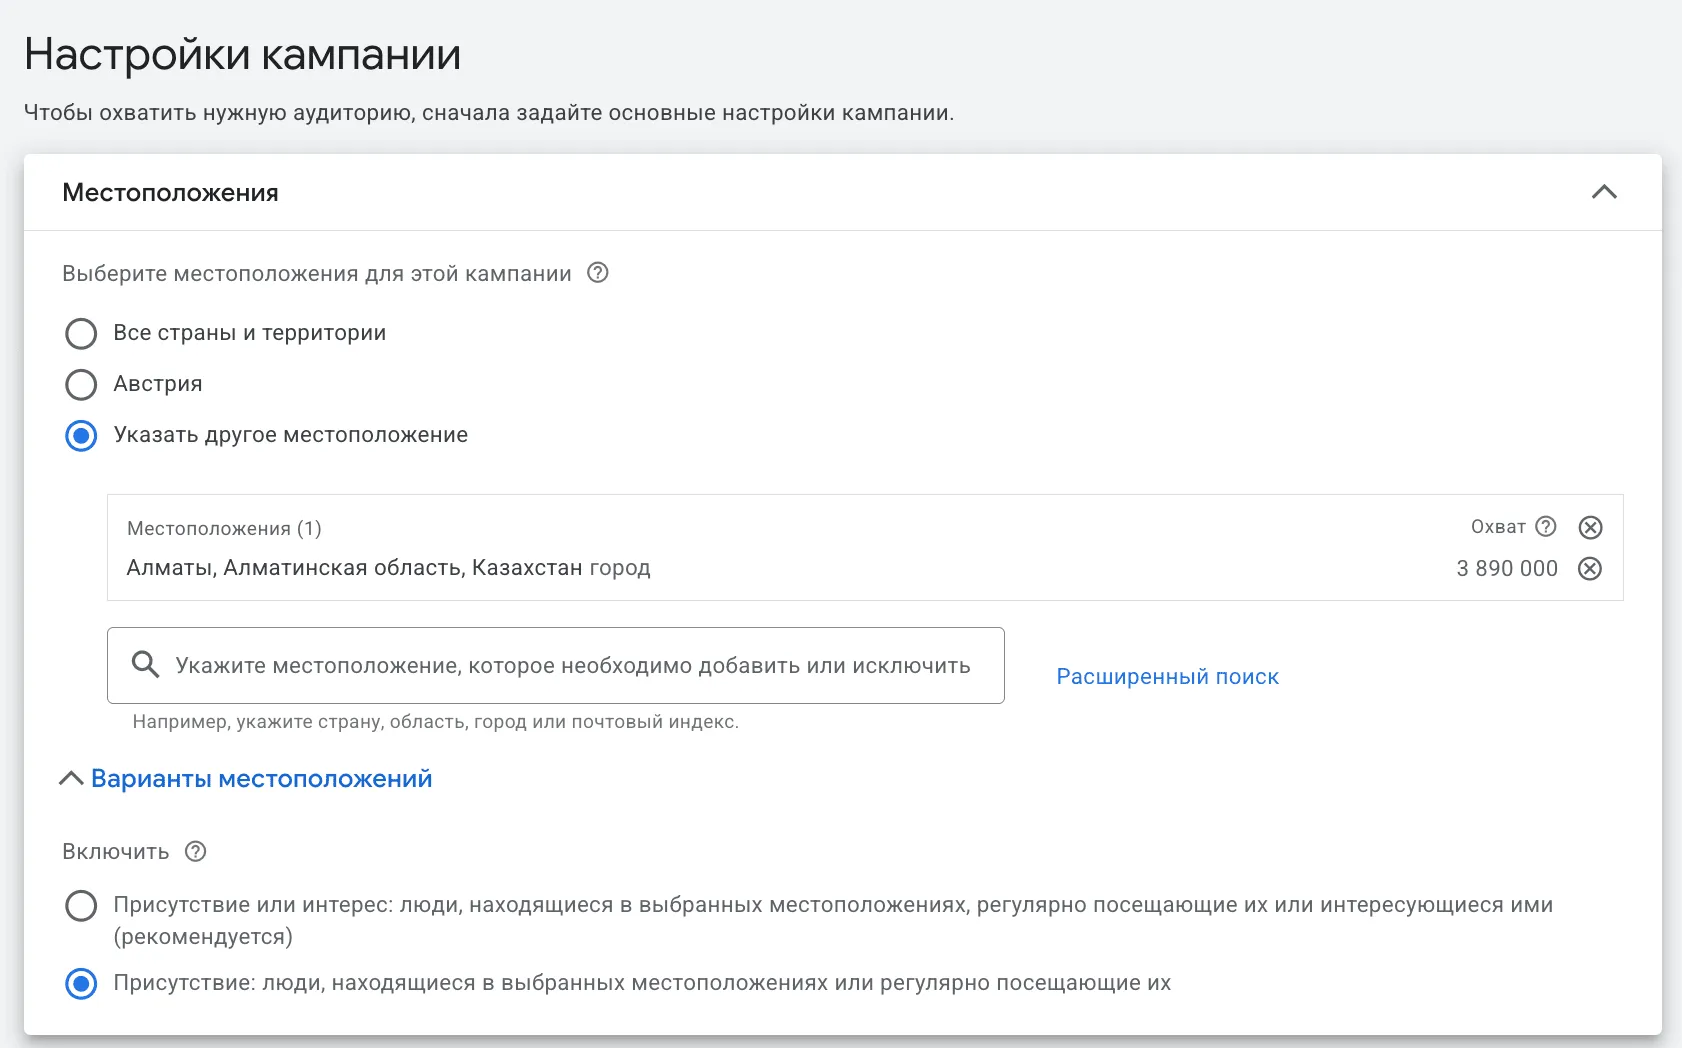The height and width of the screenshot is (1048, 1682).
Task: Open Расширенный поиск link
Action: (1167, 676)
